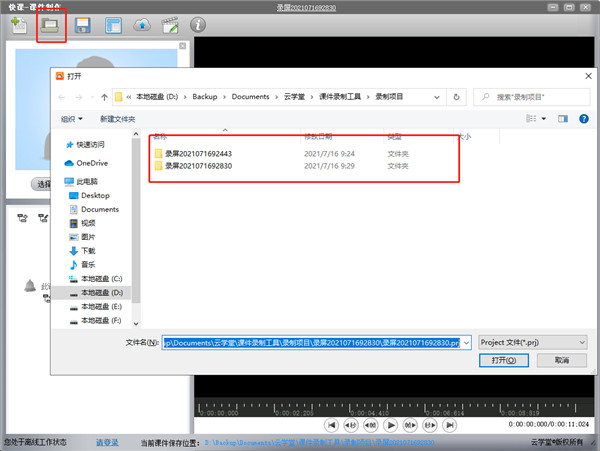Image resolution: width=600 pixels, height=451 pixels.
Task: Click Documents in address breadcrumb
Action: [x=250, y=97]
